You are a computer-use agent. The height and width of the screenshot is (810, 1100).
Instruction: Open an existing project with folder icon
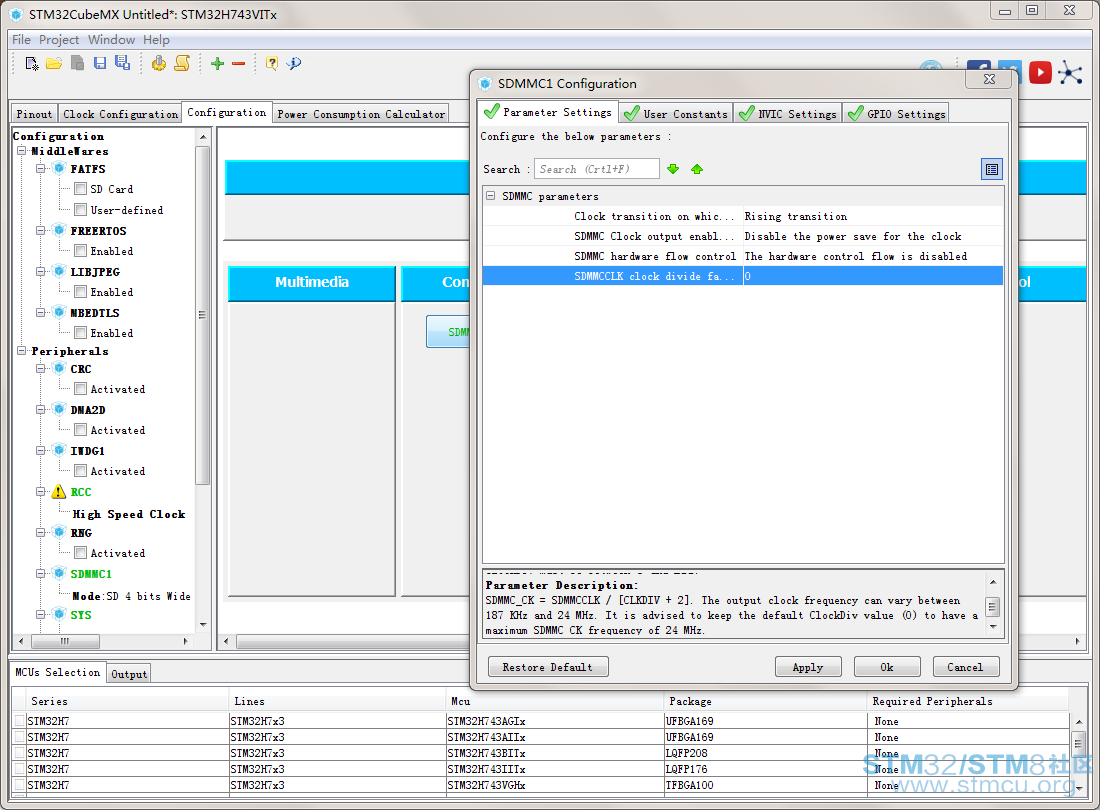point(54,63)
